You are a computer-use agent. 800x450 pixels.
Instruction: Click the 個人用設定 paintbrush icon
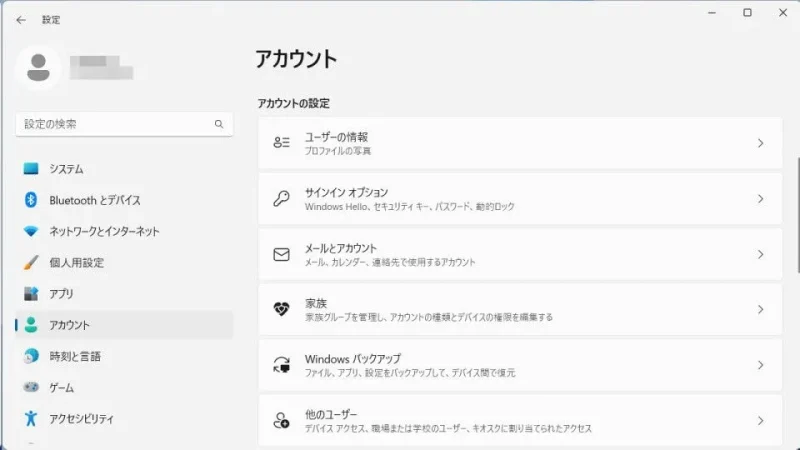point(31,263)
